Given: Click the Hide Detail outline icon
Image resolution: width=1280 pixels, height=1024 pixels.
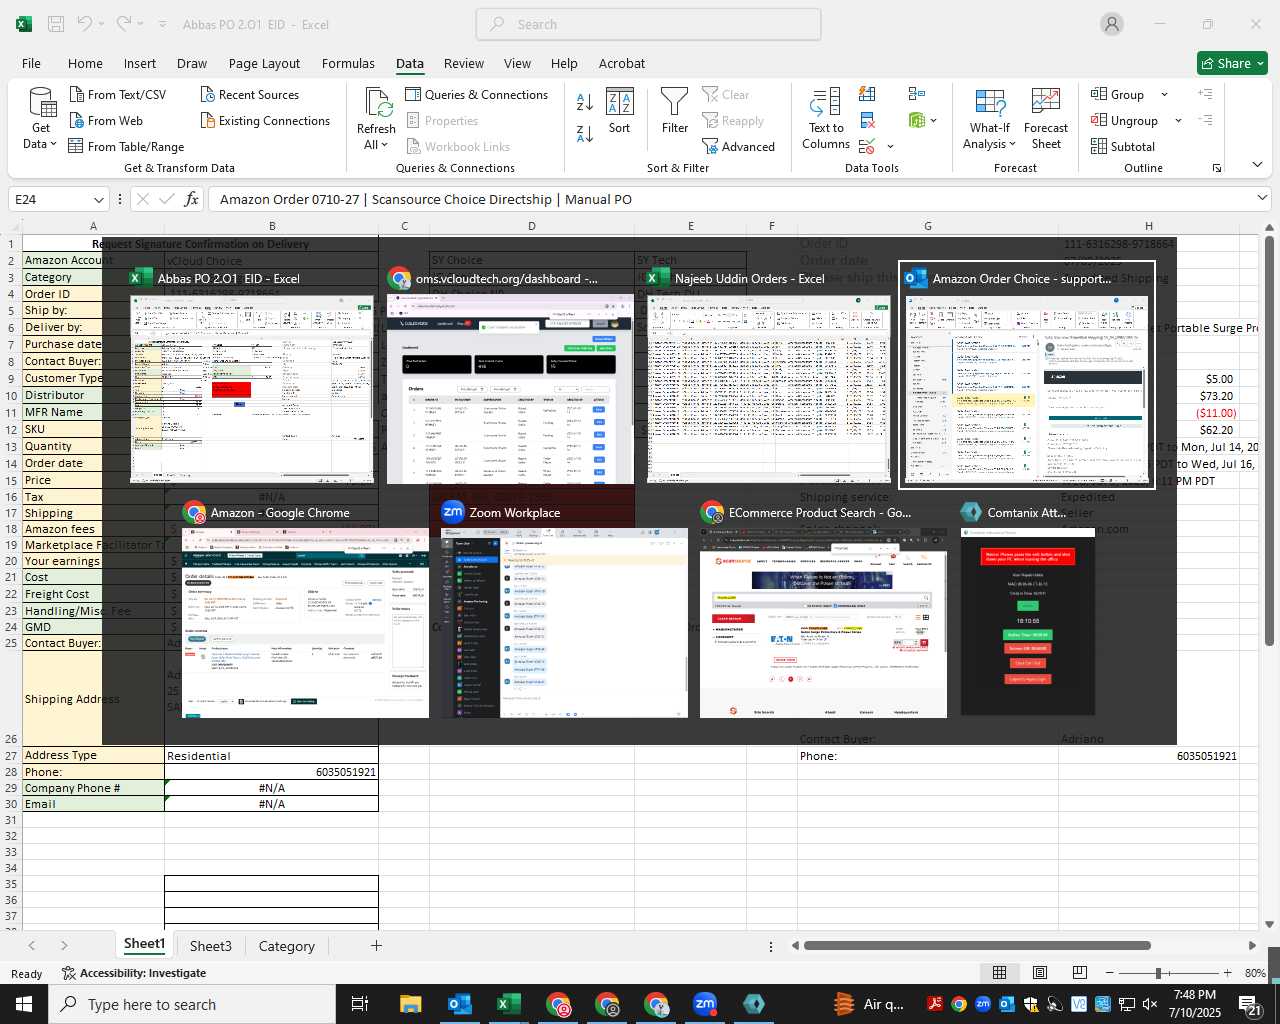Looking at the screenshot, I should (x=1205, y=120).
